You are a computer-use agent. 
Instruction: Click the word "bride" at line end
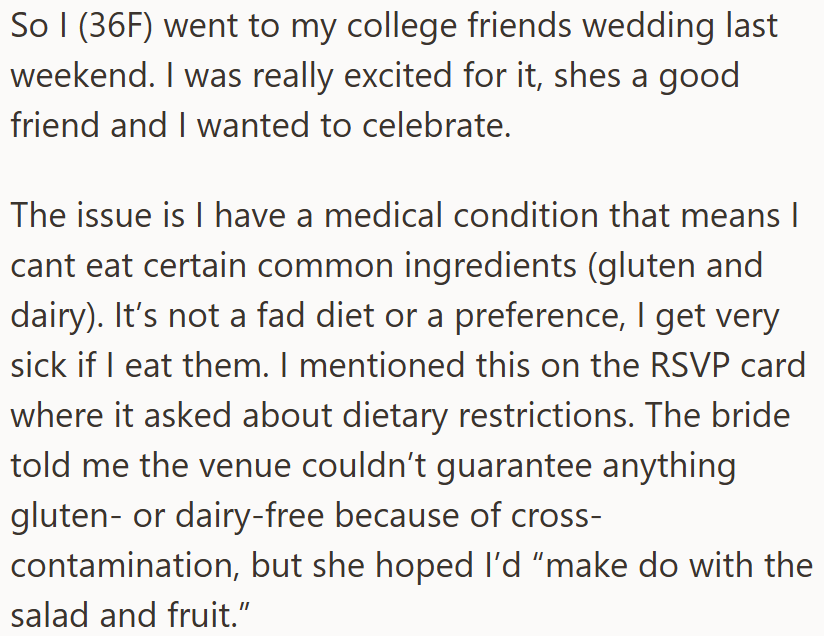(751, 415)
